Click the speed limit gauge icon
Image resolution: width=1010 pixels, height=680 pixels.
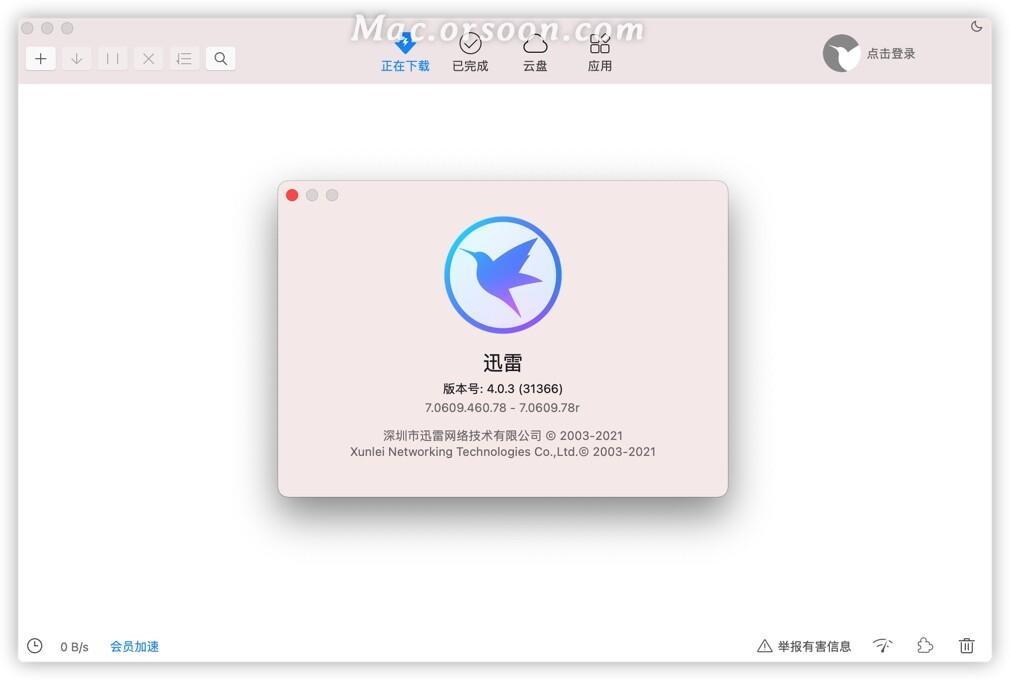pos(882,645)
